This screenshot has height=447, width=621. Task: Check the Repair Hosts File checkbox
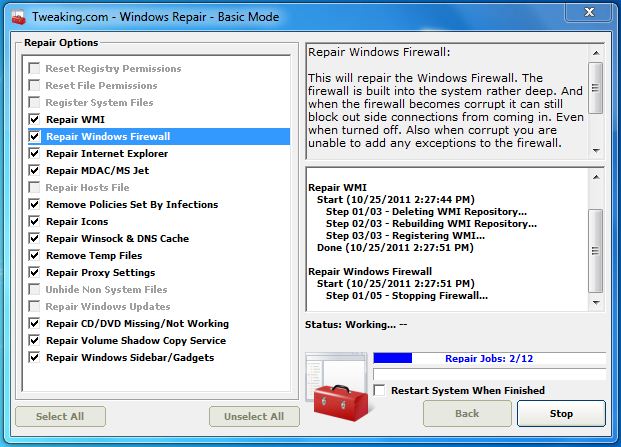(34, 187)
